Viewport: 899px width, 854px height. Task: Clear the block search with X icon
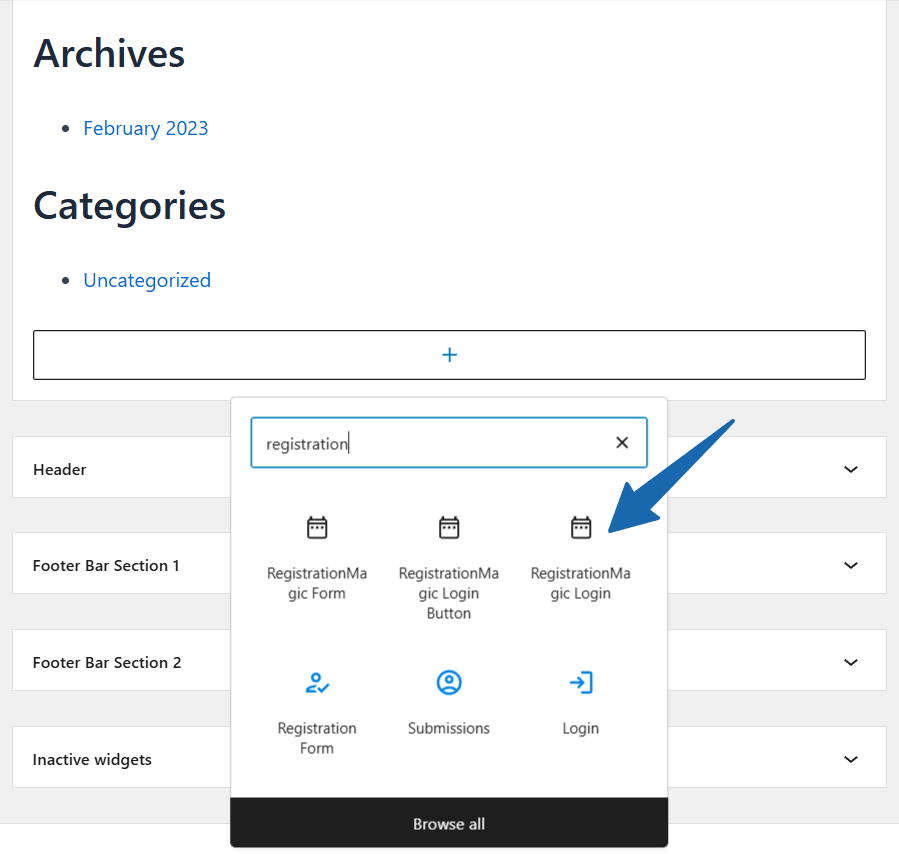[x=622, y=443]
